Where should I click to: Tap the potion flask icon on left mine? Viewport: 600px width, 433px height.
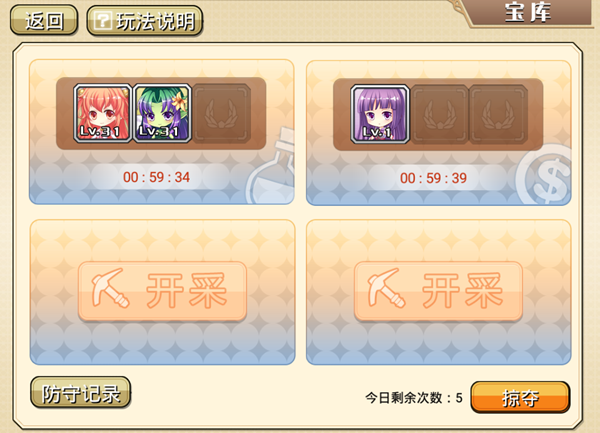click(x=271, y=166)
